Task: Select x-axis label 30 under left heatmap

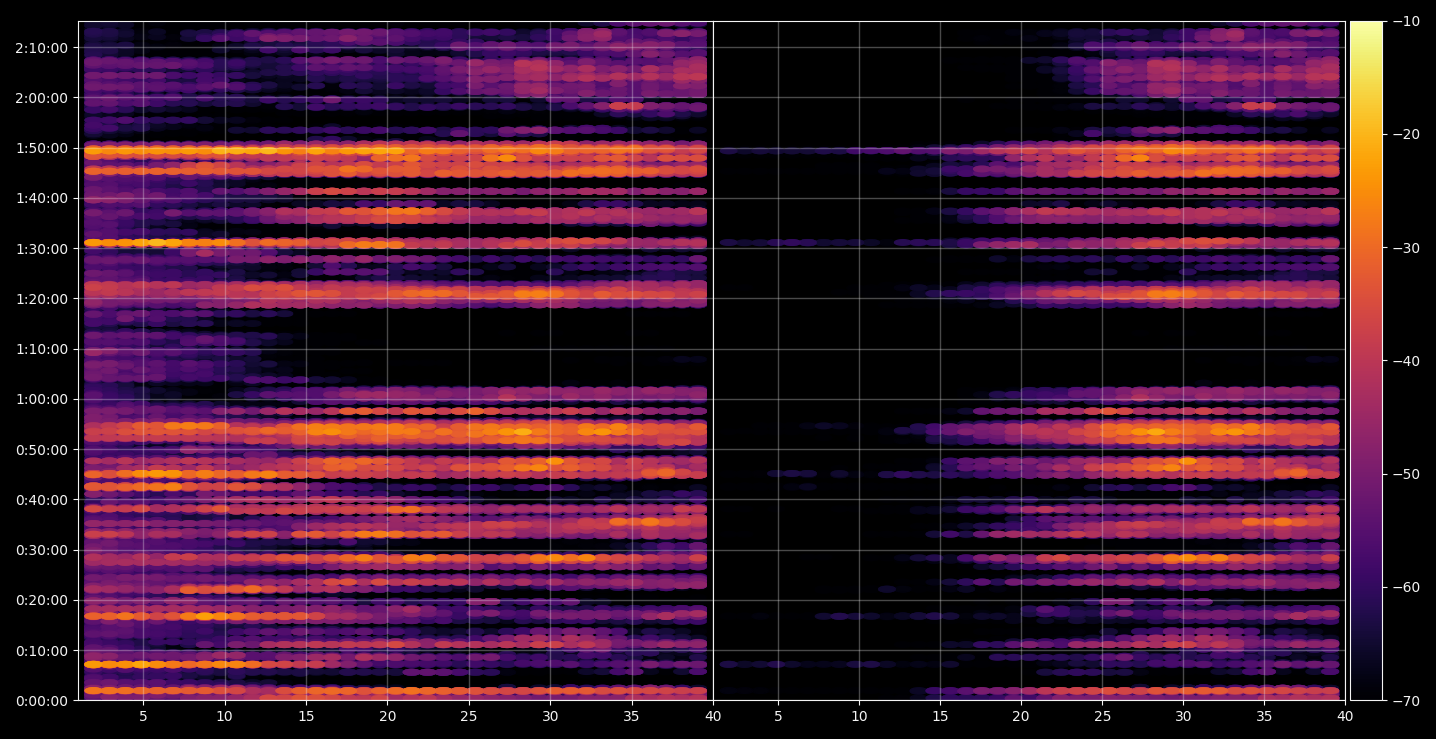Action: coord(550,717)
